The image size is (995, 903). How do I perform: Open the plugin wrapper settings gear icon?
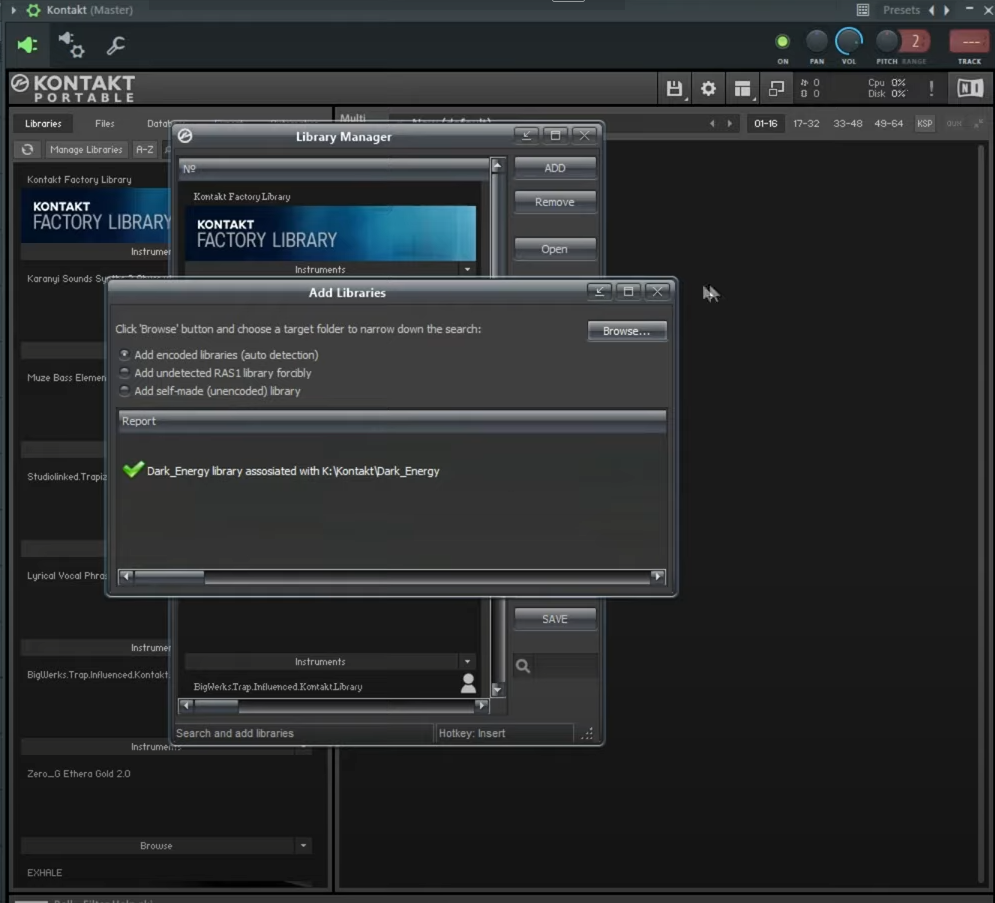click(x=71, y=45)
